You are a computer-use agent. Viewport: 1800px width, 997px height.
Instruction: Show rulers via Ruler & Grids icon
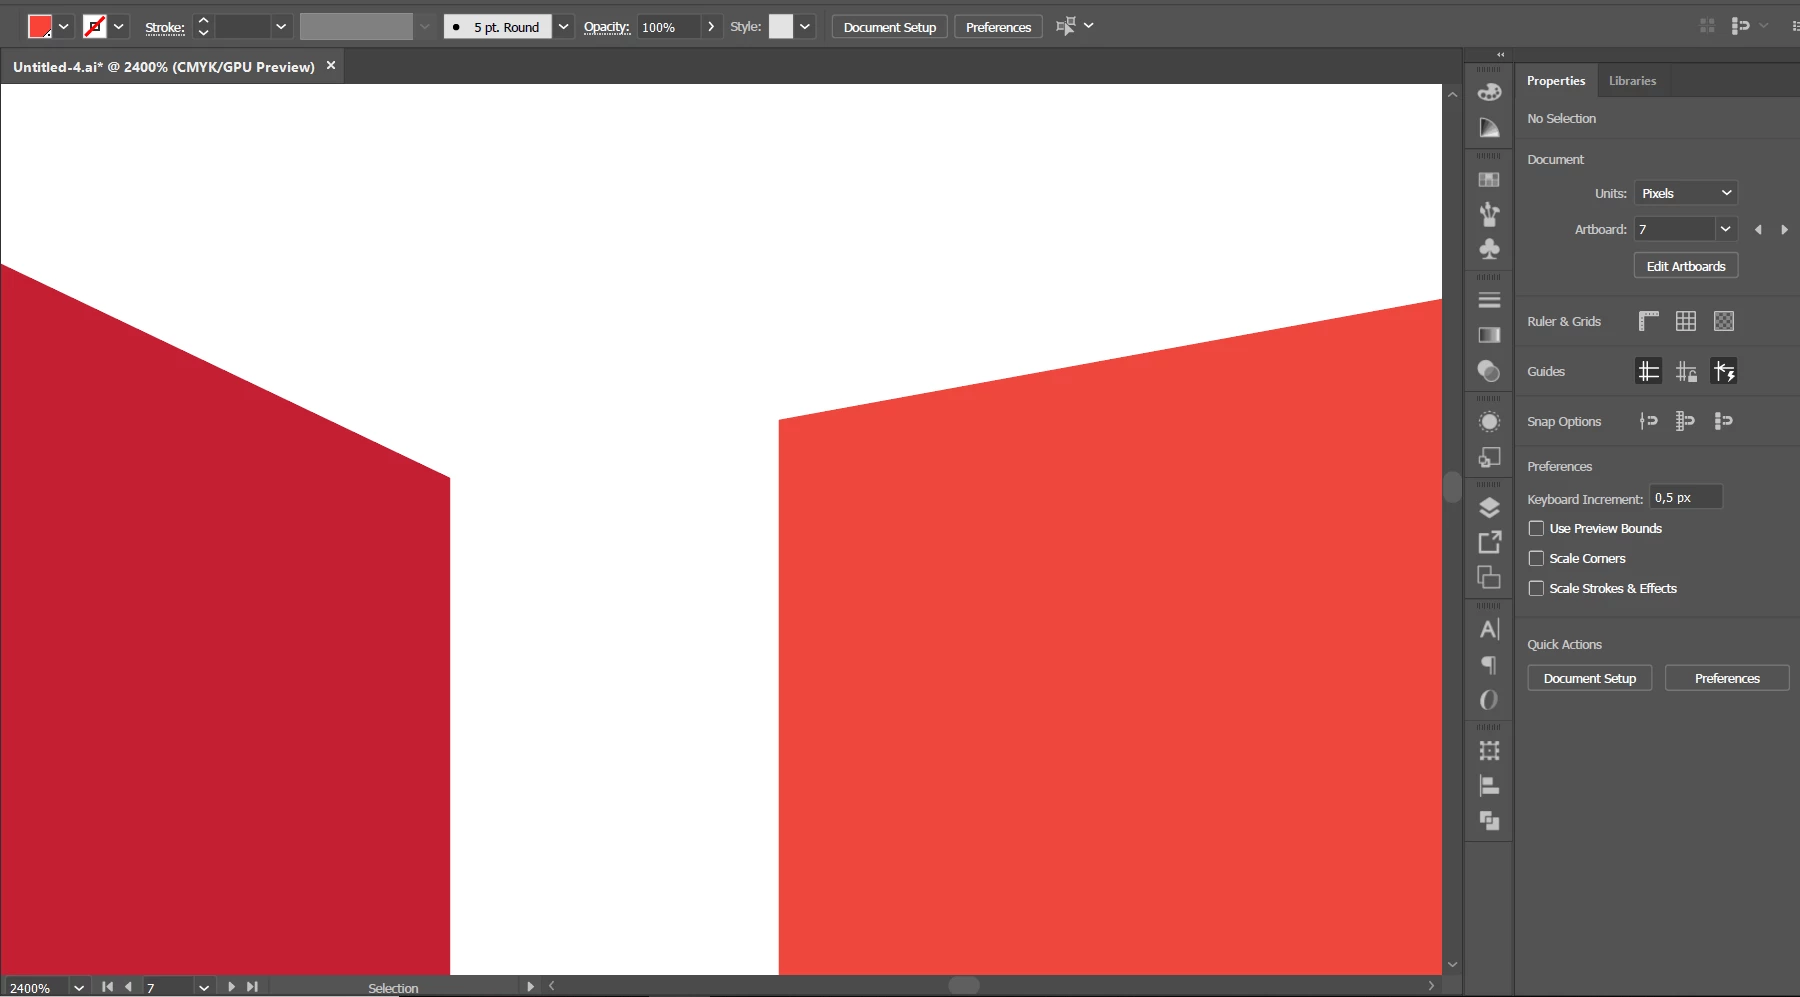pos(1649,321)
